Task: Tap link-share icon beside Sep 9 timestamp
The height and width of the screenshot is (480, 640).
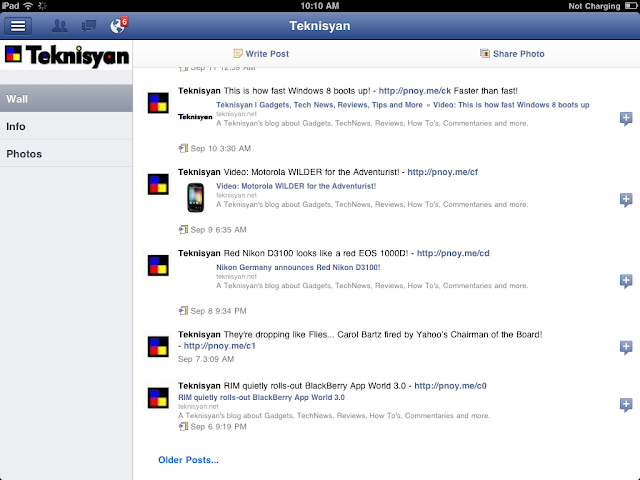Action: [x=183, y=229]
